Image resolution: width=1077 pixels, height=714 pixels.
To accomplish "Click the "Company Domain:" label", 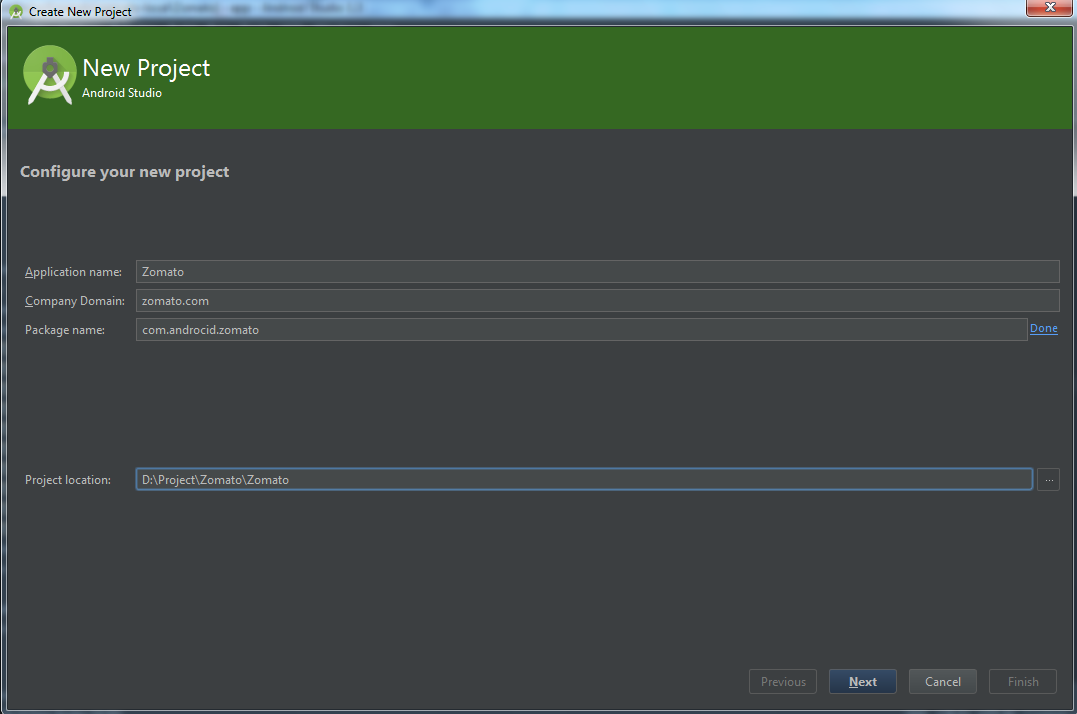I will pos(75,301).
